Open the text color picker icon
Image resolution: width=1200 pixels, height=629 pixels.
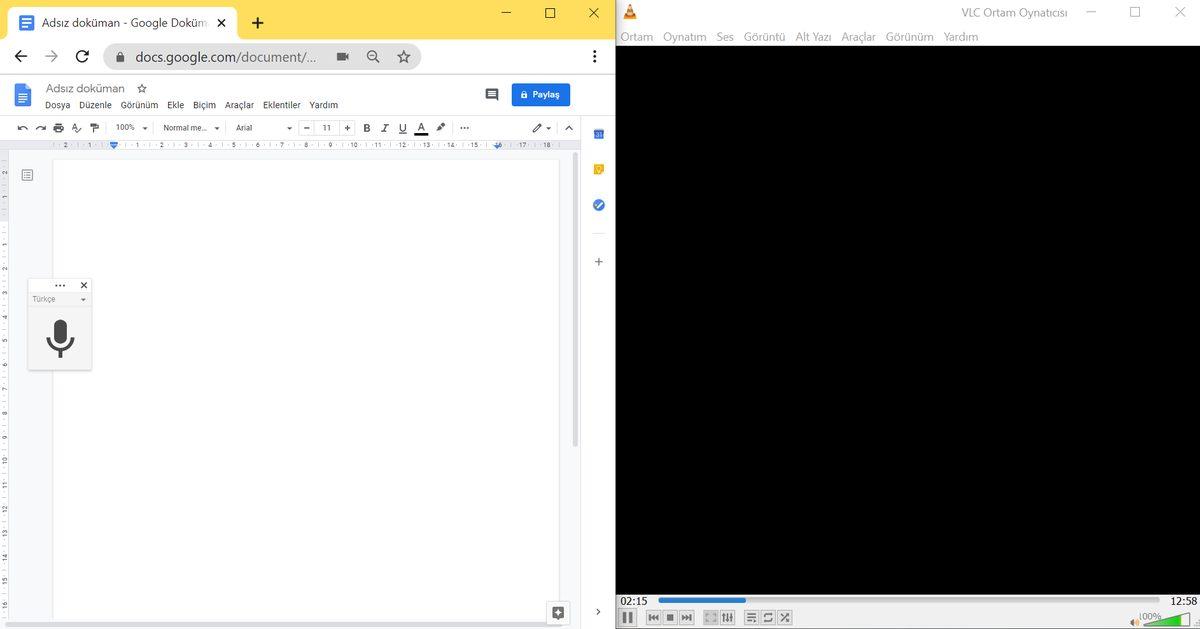421,128
